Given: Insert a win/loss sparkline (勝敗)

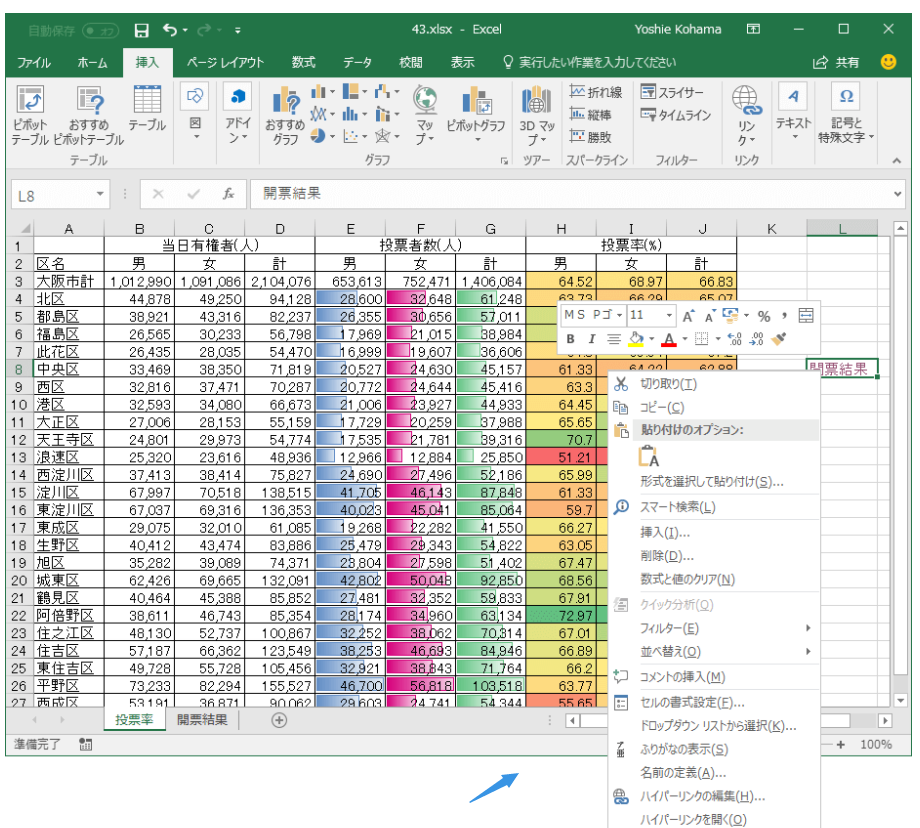Looking at the screenshot, I should coord(591,137).
